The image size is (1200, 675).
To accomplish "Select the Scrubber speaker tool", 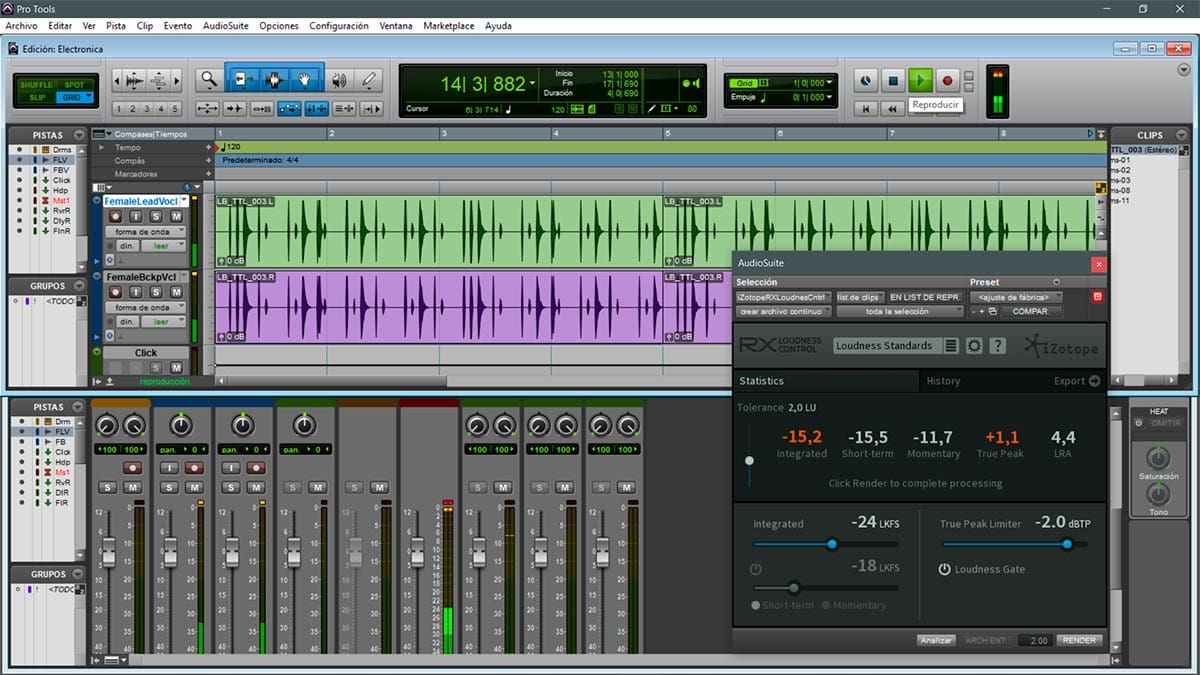I will [340, 80].
